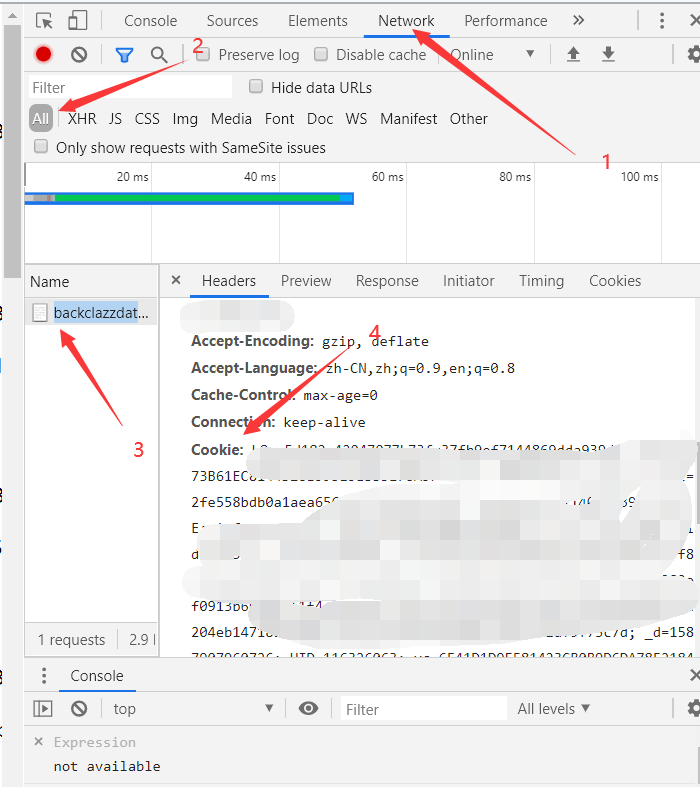Screen dimensions: 700x787
Task: Click the network Filter text field
Action: (130, 87)
